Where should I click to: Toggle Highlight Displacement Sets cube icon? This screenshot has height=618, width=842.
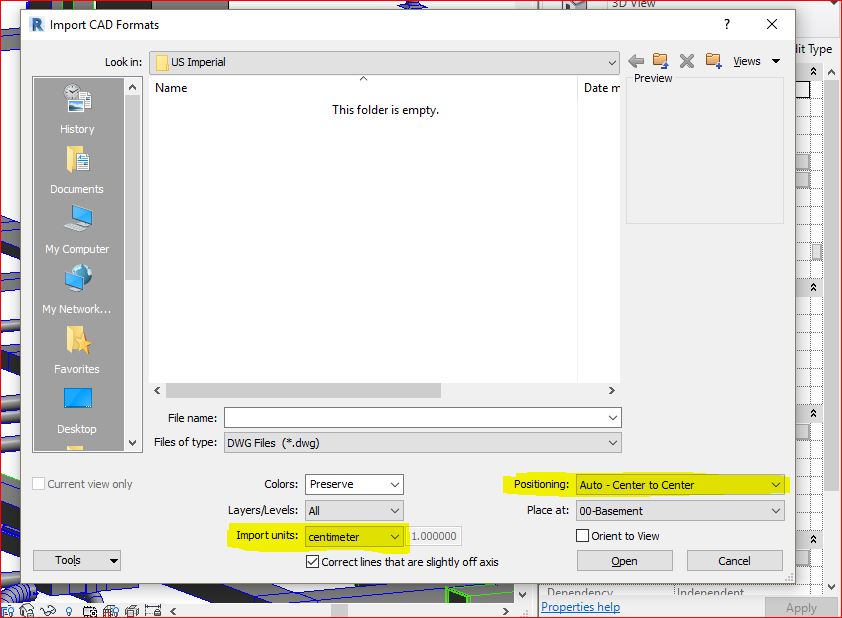coord(132,610)
